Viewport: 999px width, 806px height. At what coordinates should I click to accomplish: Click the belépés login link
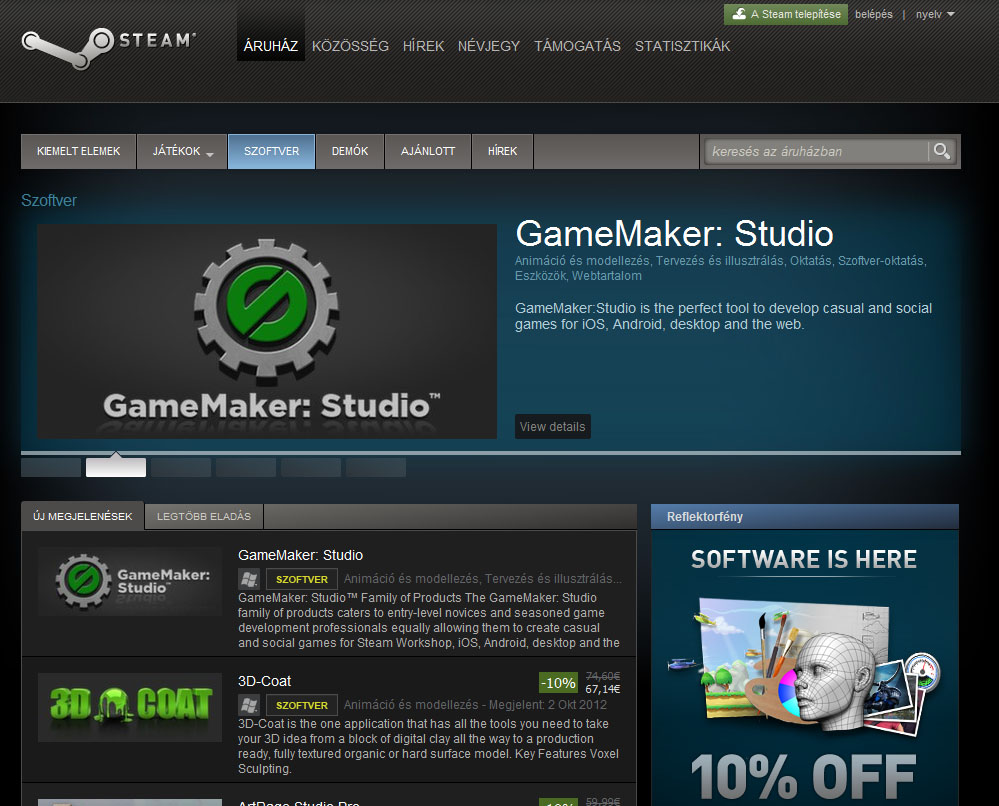873,14
